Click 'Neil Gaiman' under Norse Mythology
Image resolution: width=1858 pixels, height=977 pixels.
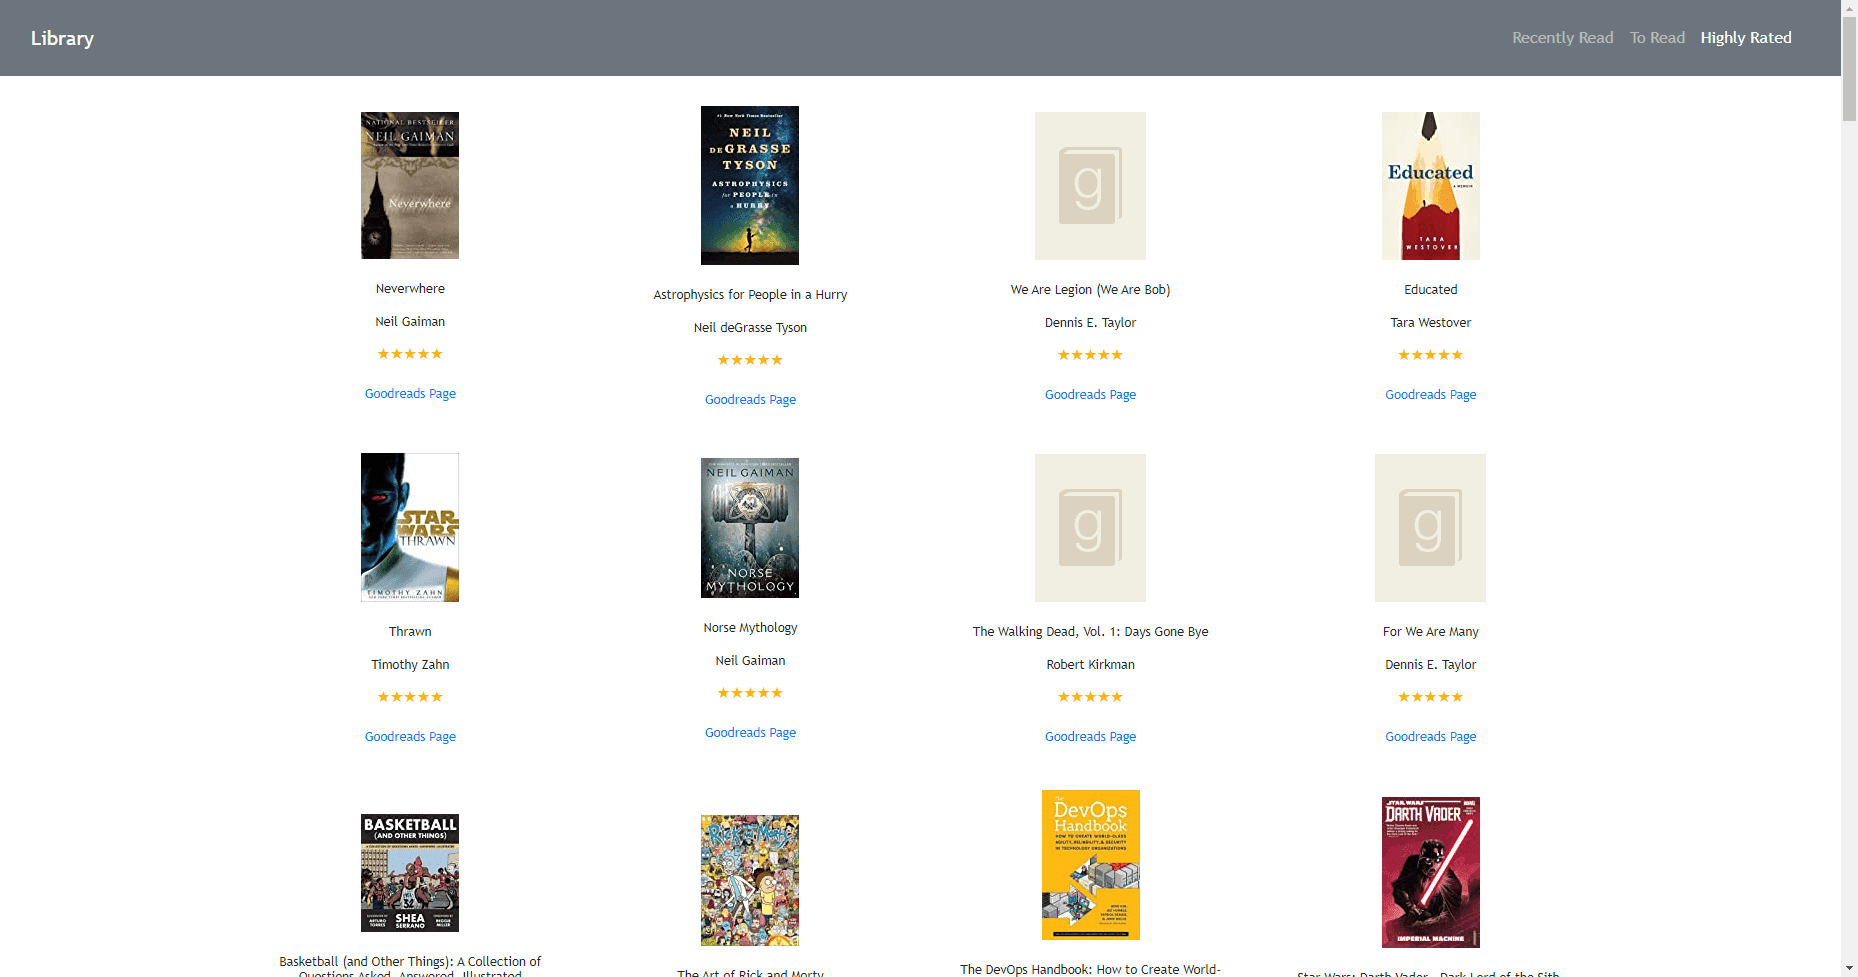click(750, 661)
